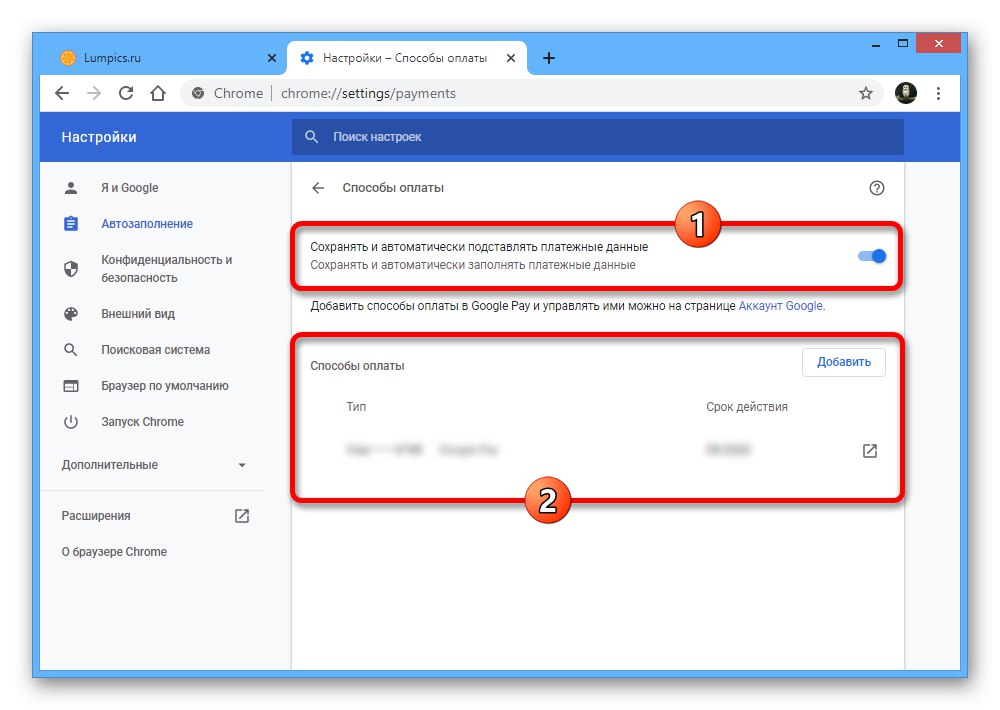Click the help question mark icon
The height and width of the screenshot is (710, 1000).
pos(877,187)
